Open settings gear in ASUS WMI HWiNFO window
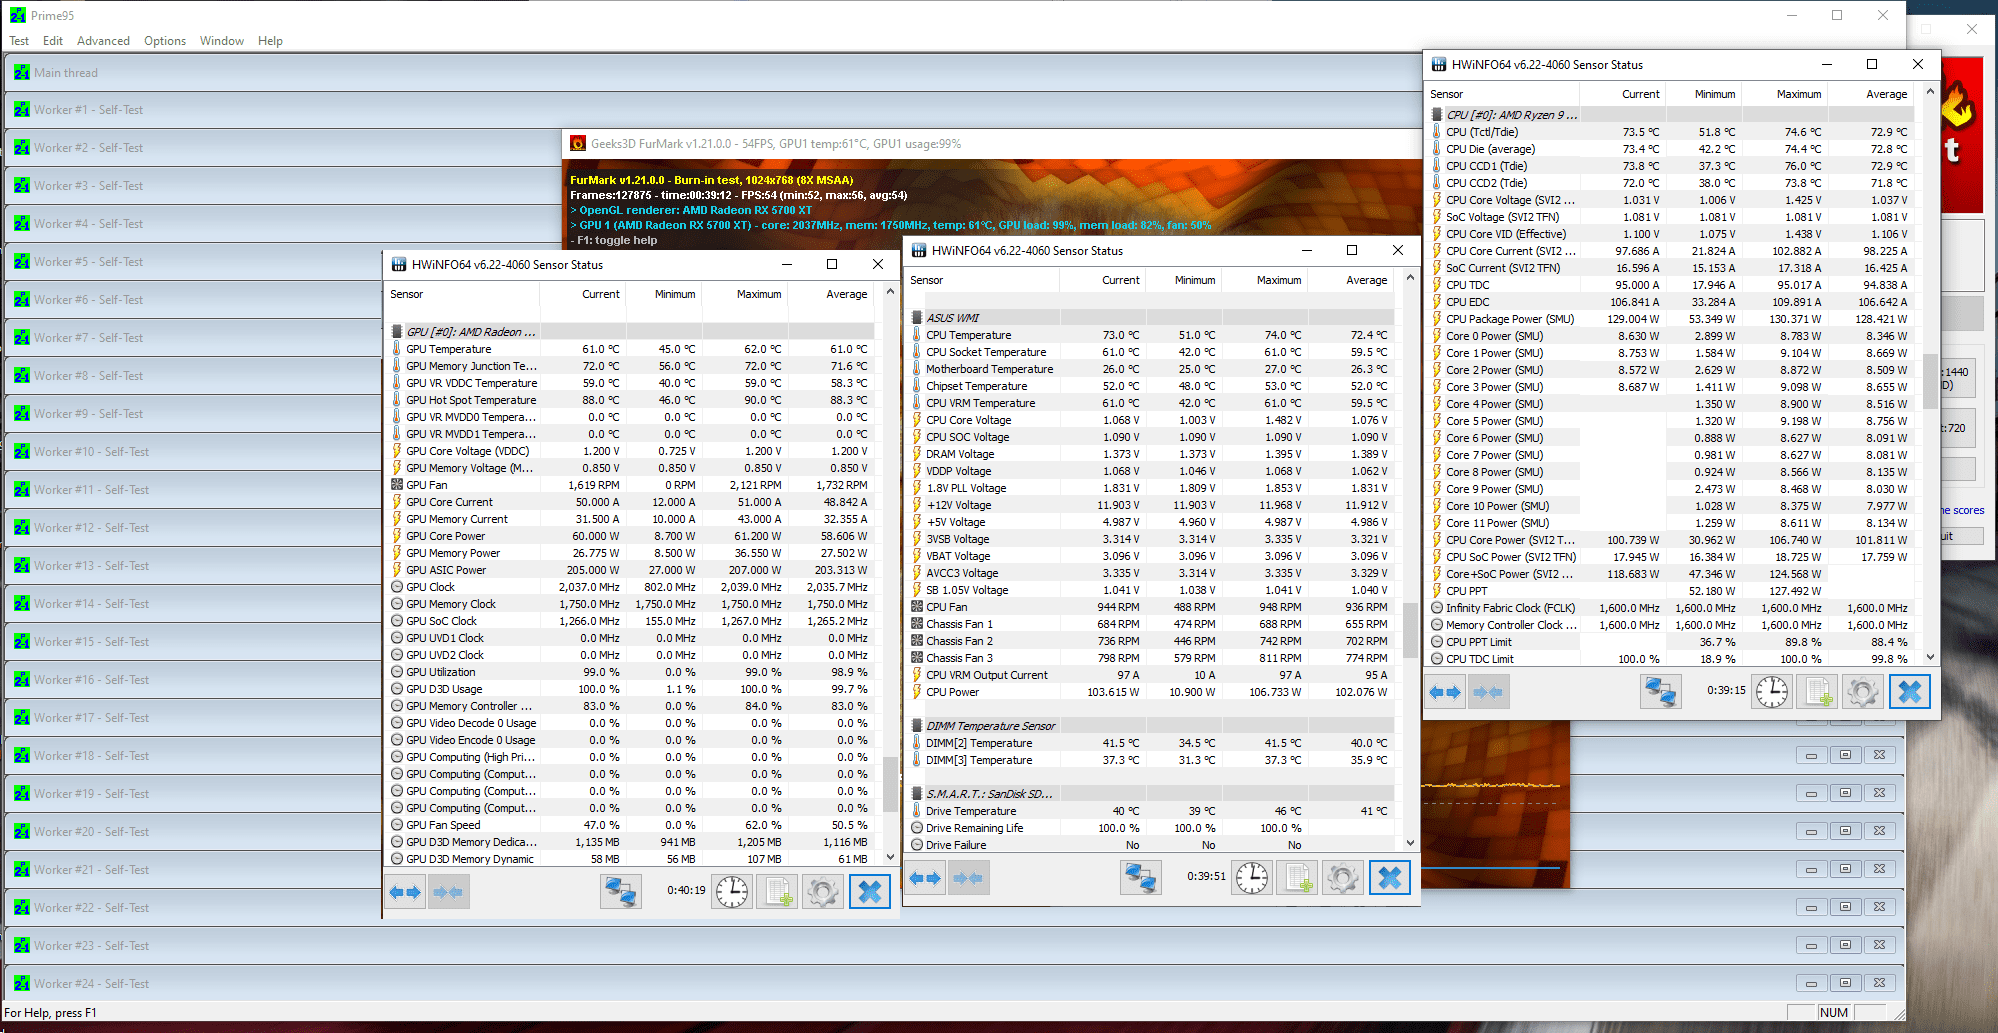1998x1033 pixels. click(1343, 878)
